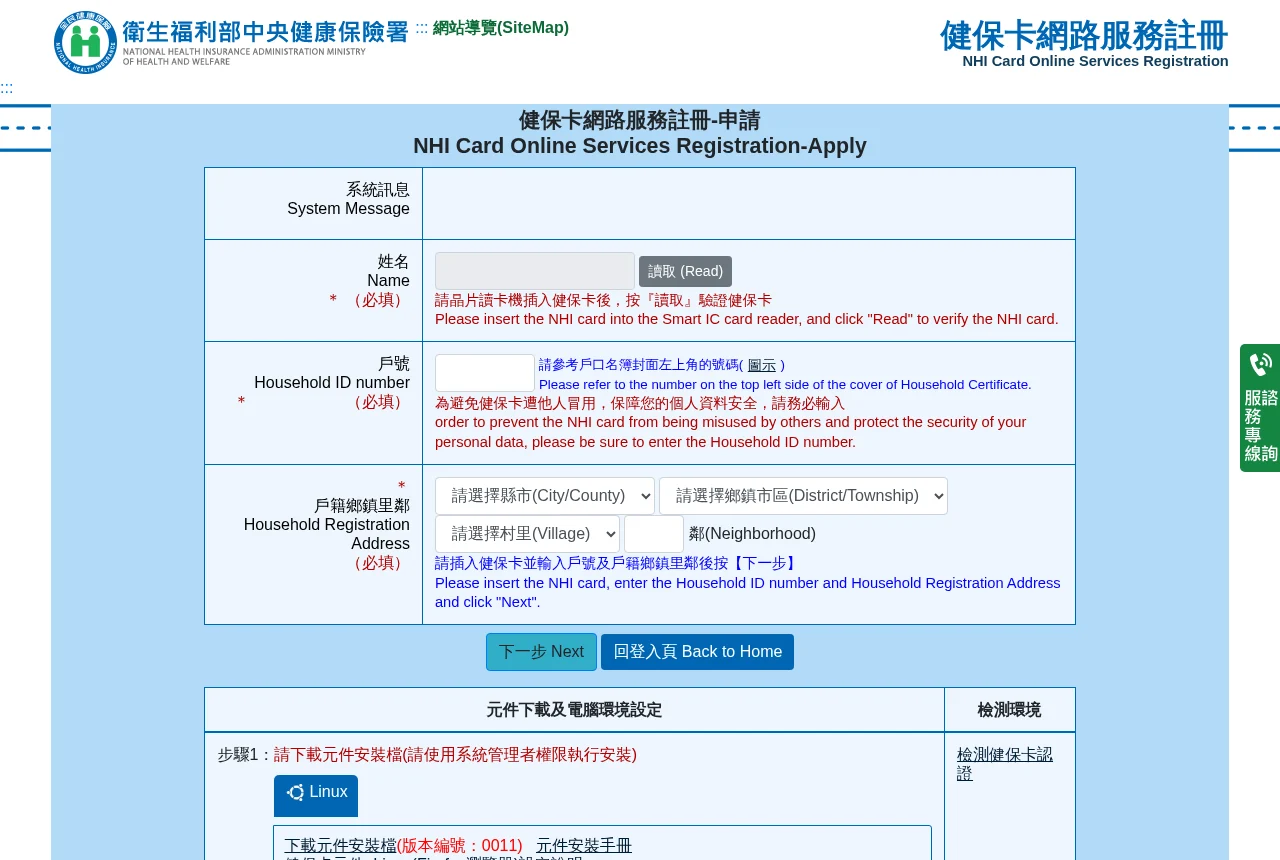Click 回登入頁 Back to Home button
This screenshot has width=1280, height=860.
coord(697,652)
